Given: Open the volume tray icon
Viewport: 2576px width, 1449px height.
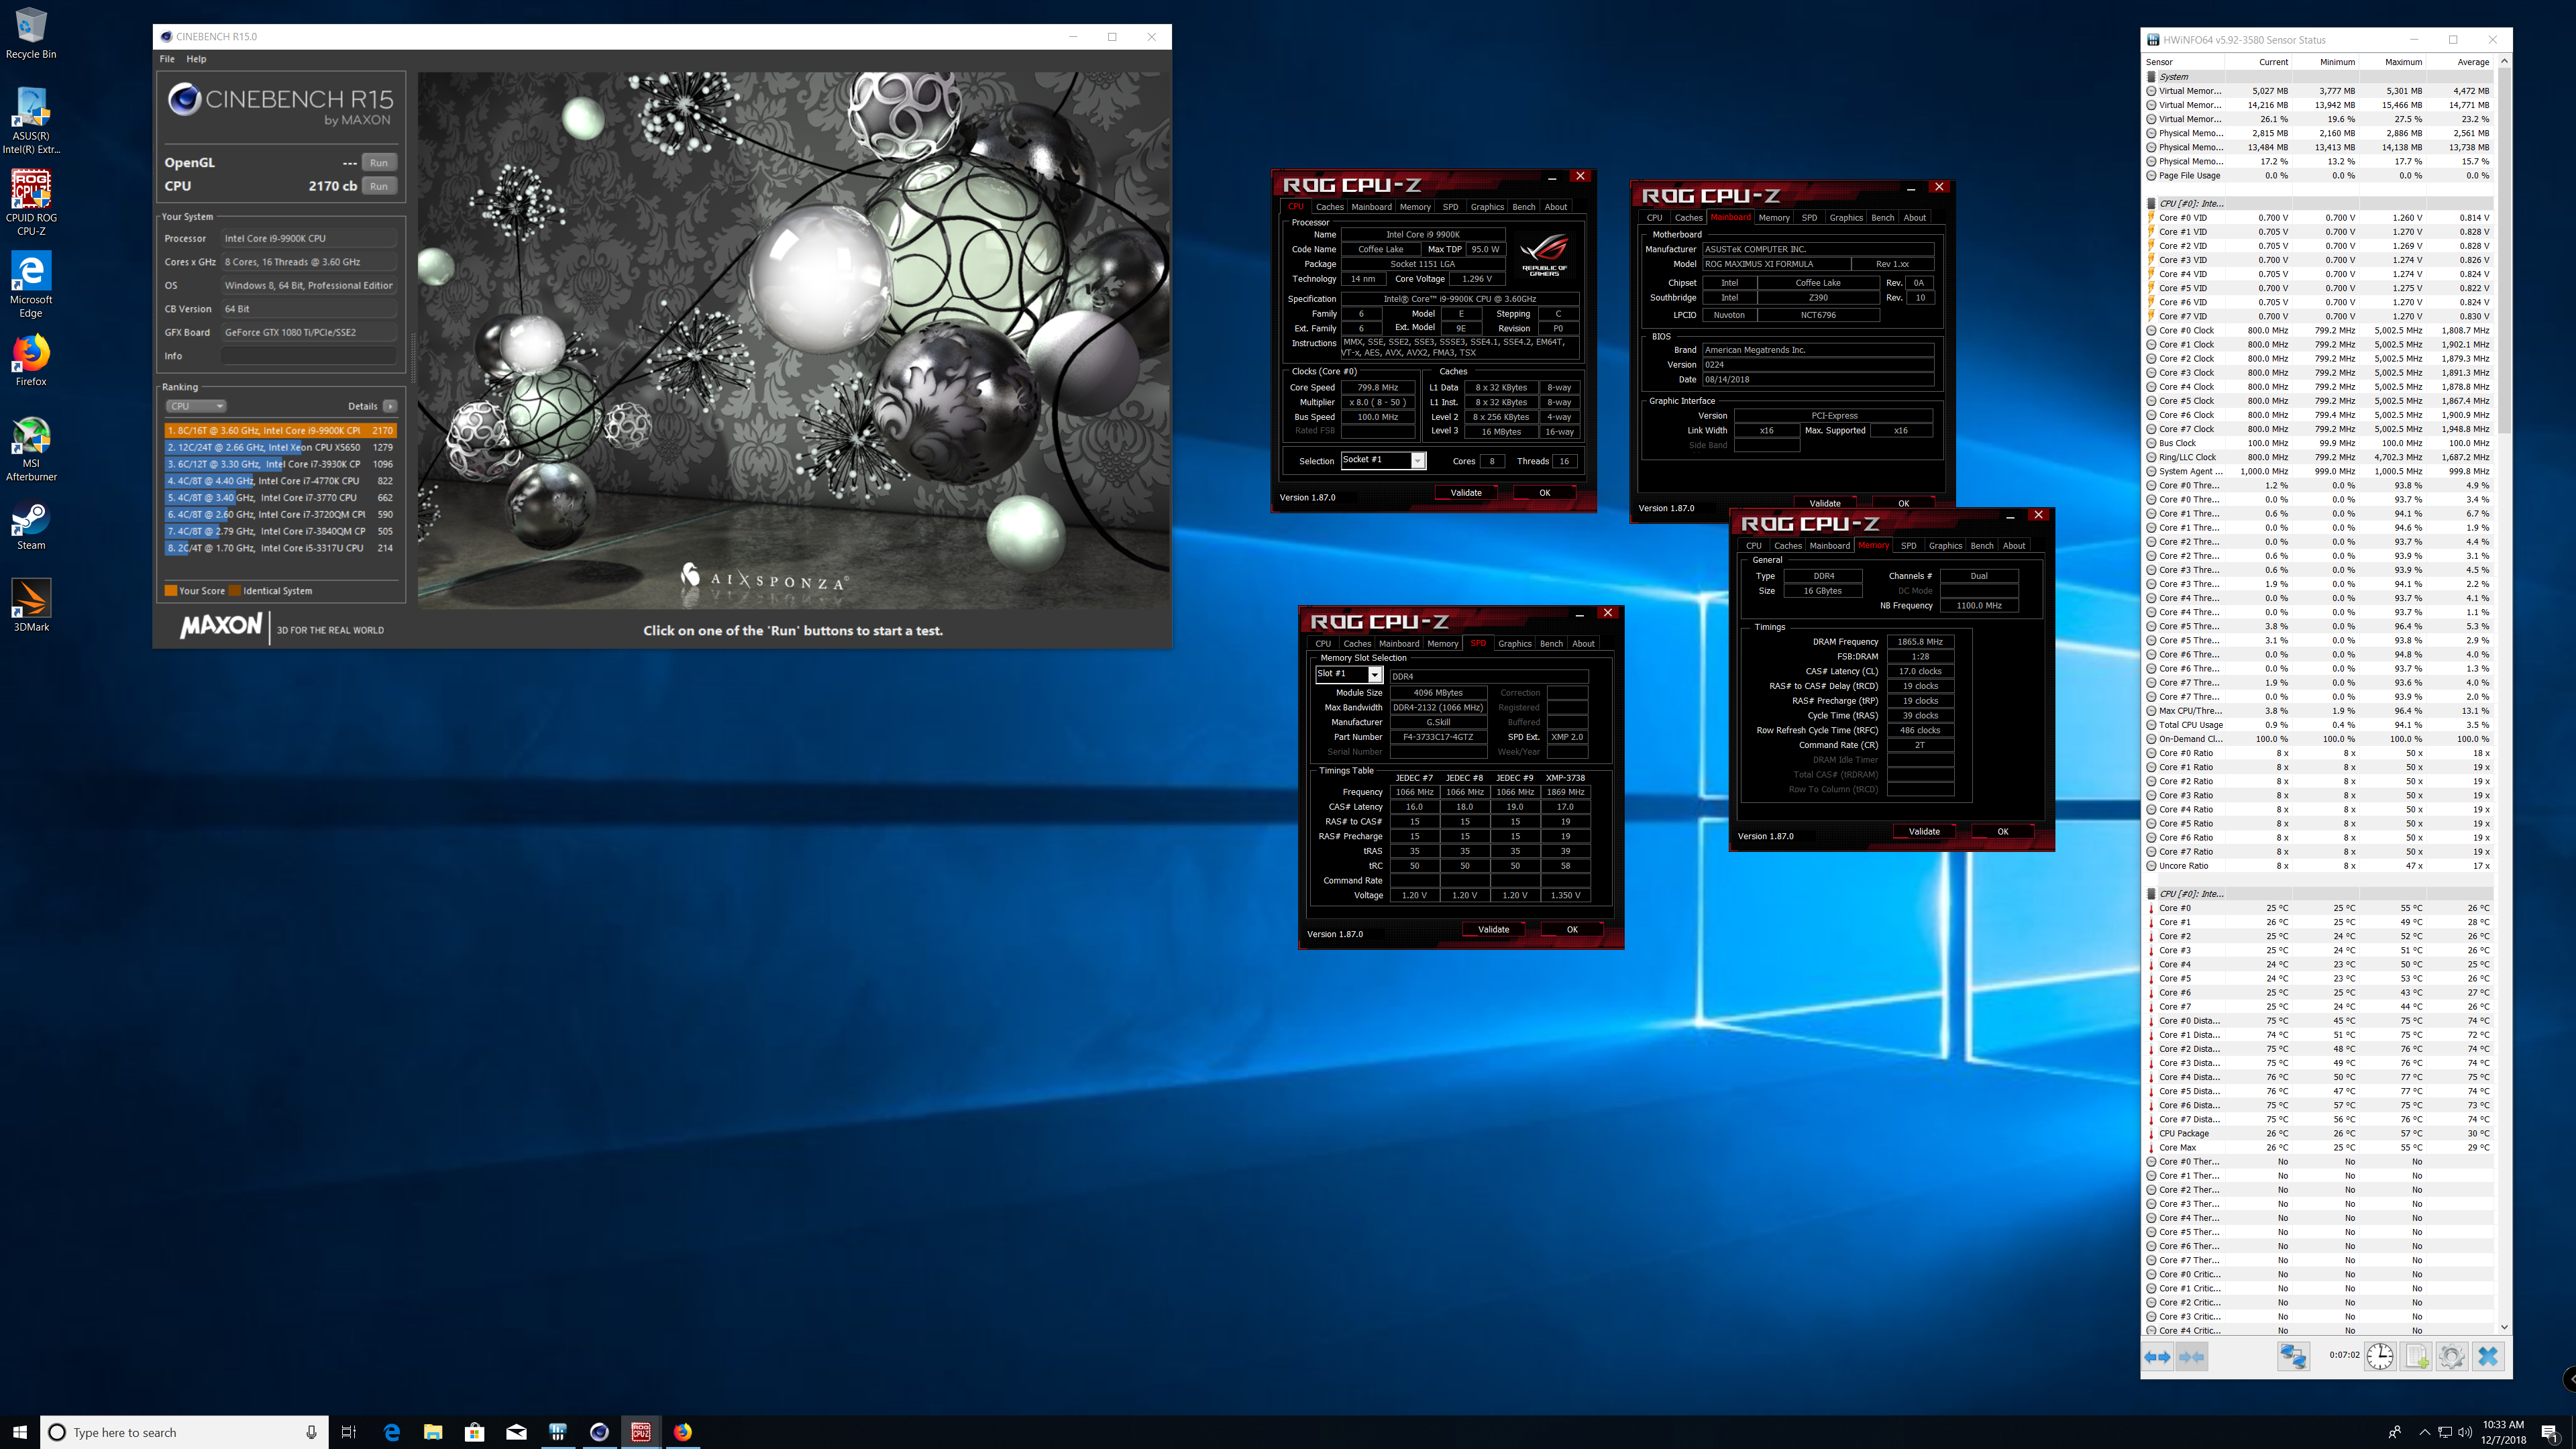Looking at the screenshot, I should [2464, 1432].
